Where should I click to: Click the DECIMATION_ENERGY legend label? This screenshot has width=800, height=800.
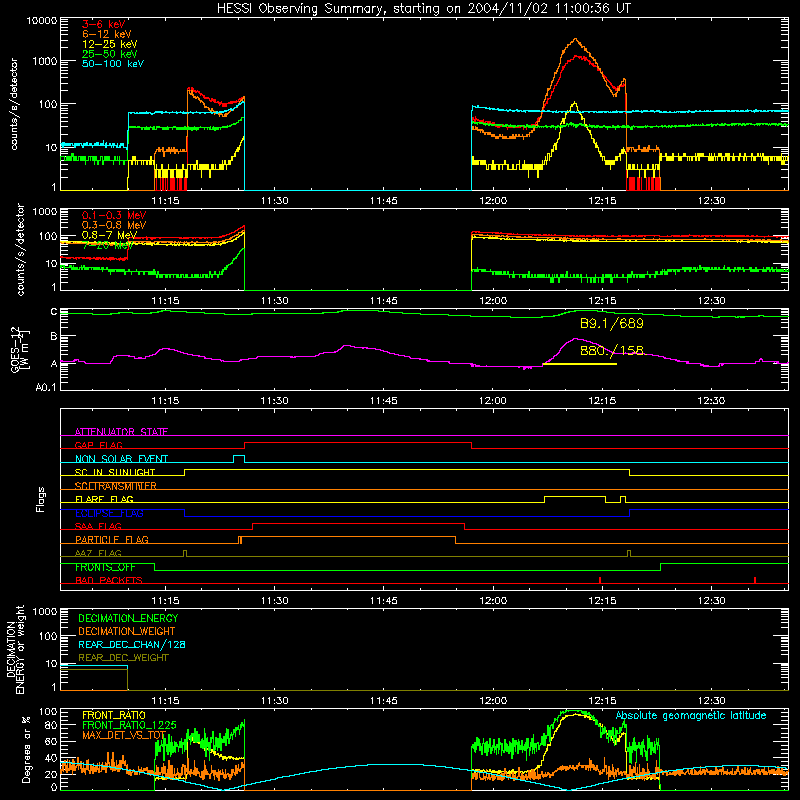(128, 618)
